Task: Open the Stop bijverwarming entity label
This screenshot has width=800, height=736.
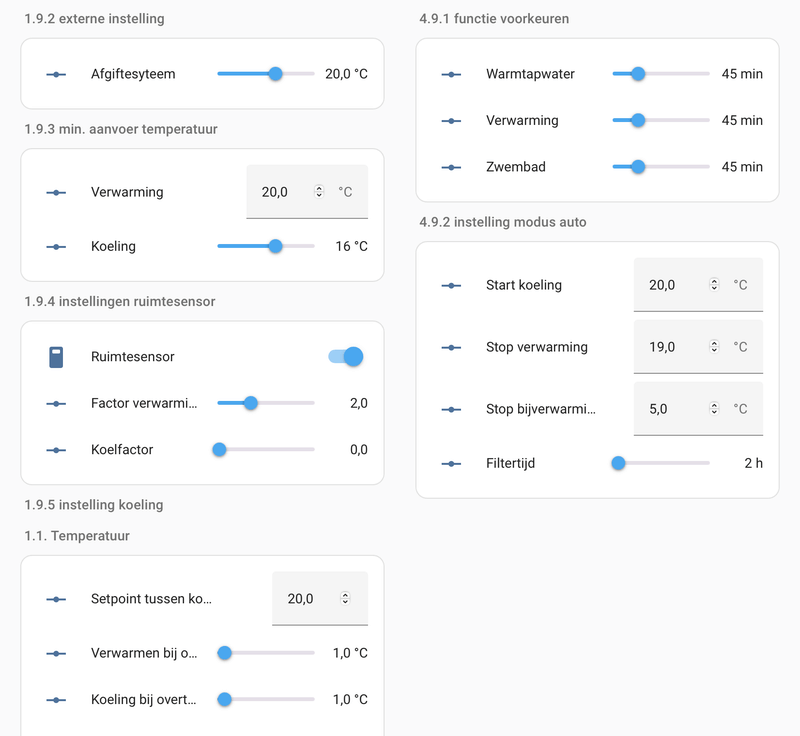Action: 540,409
